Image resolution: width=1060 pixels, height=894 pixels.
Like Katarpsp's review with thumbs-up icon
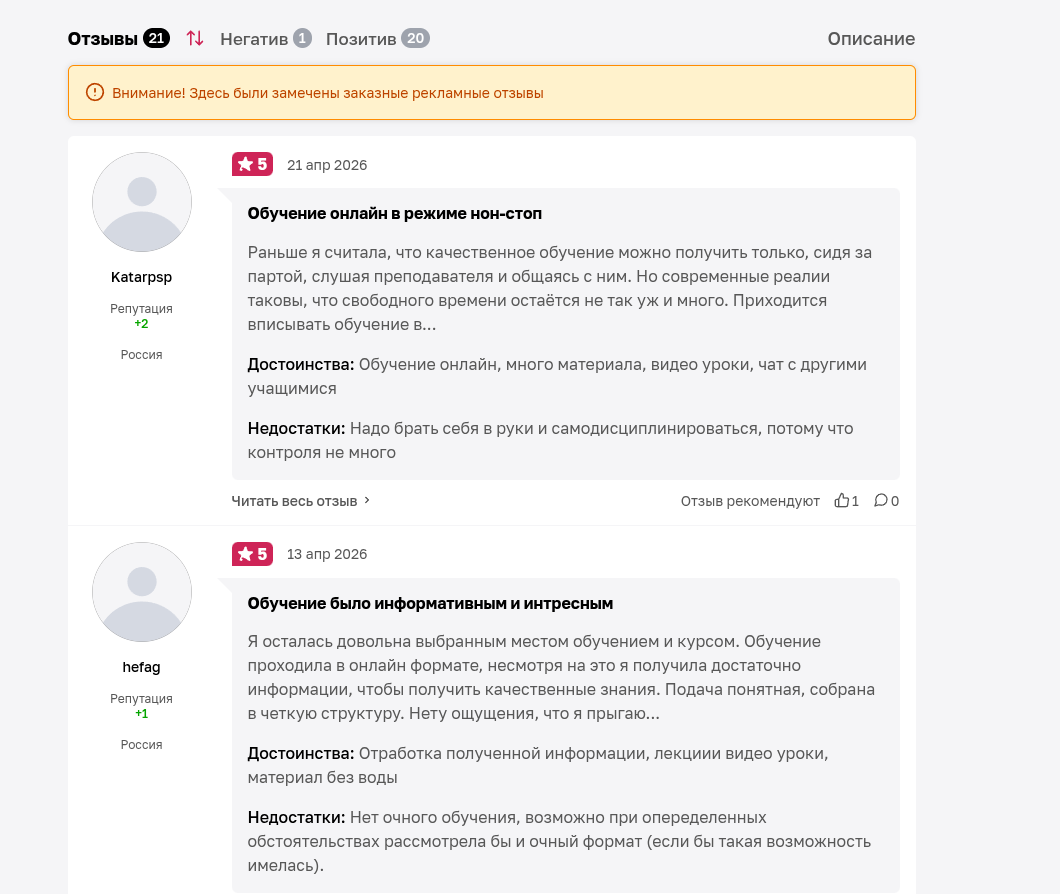coord(842,500)
